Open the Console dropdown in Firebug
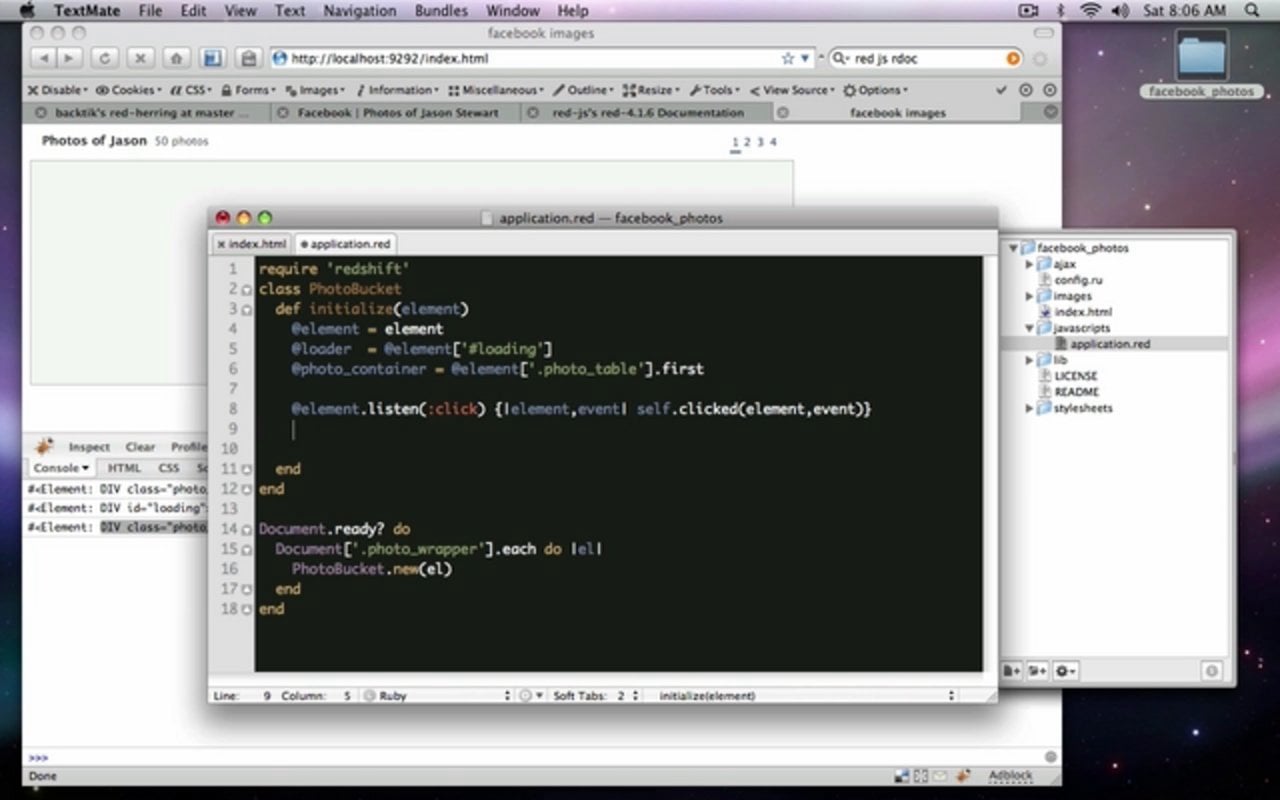The width and height of the screenshot is (1280, 800). coord(61,467)
